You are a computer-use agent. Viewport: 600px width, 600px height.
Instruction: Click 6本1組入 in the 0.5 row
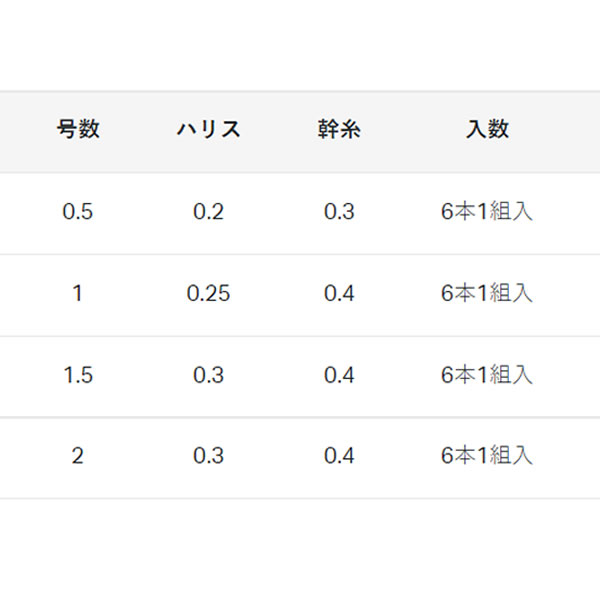(x=487, y=212)
